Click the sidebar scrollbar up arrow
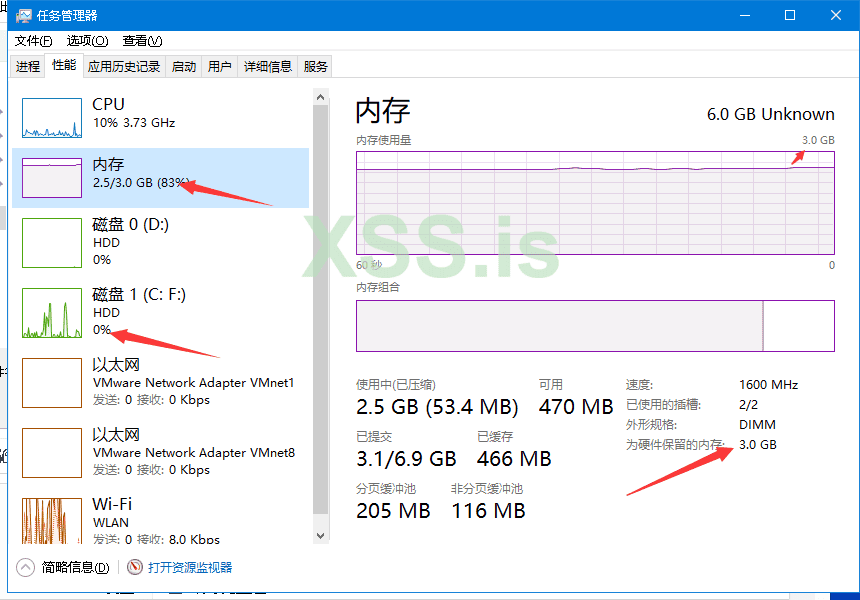The image size is (860, 600). point(320,98)
